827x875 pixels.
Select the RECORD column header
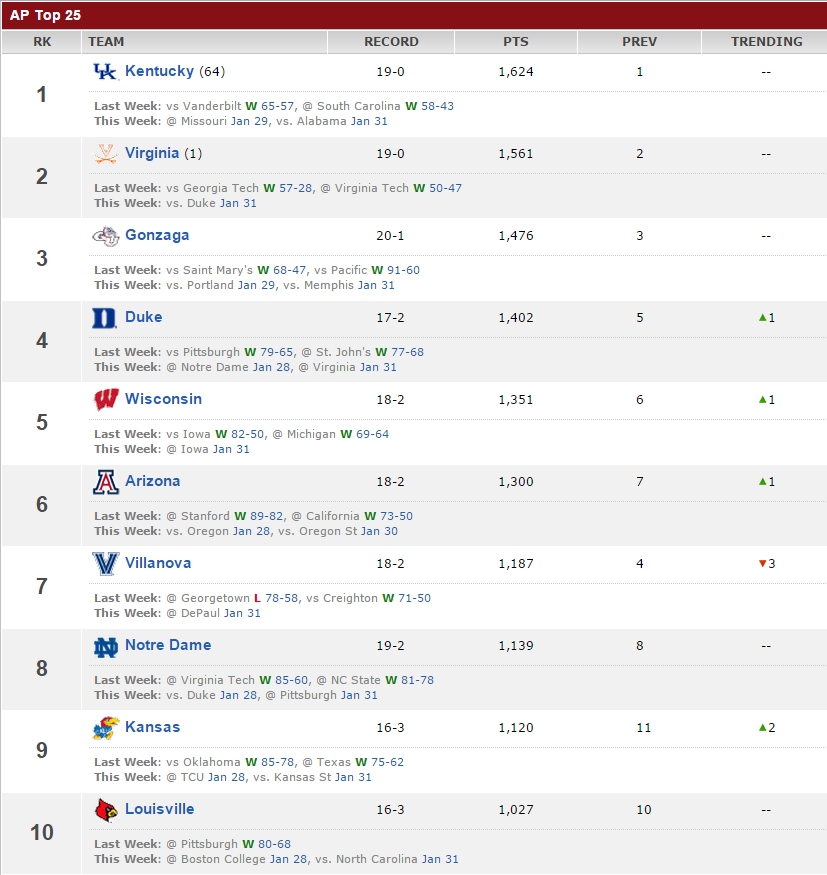pyautogui.click(x=391, y=42)
